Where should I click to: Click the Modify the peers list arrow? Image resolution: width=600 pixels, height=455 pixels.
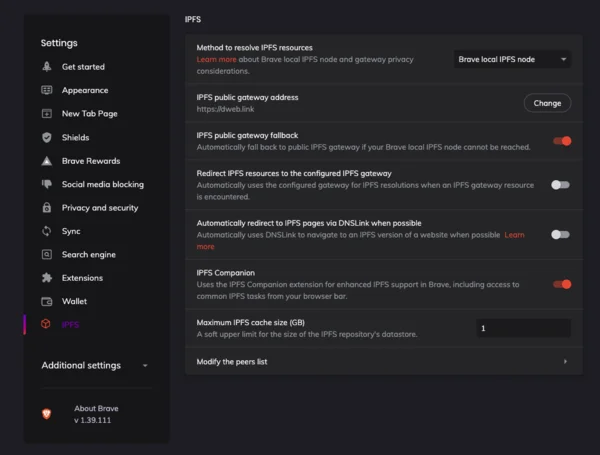click(565, 361)
